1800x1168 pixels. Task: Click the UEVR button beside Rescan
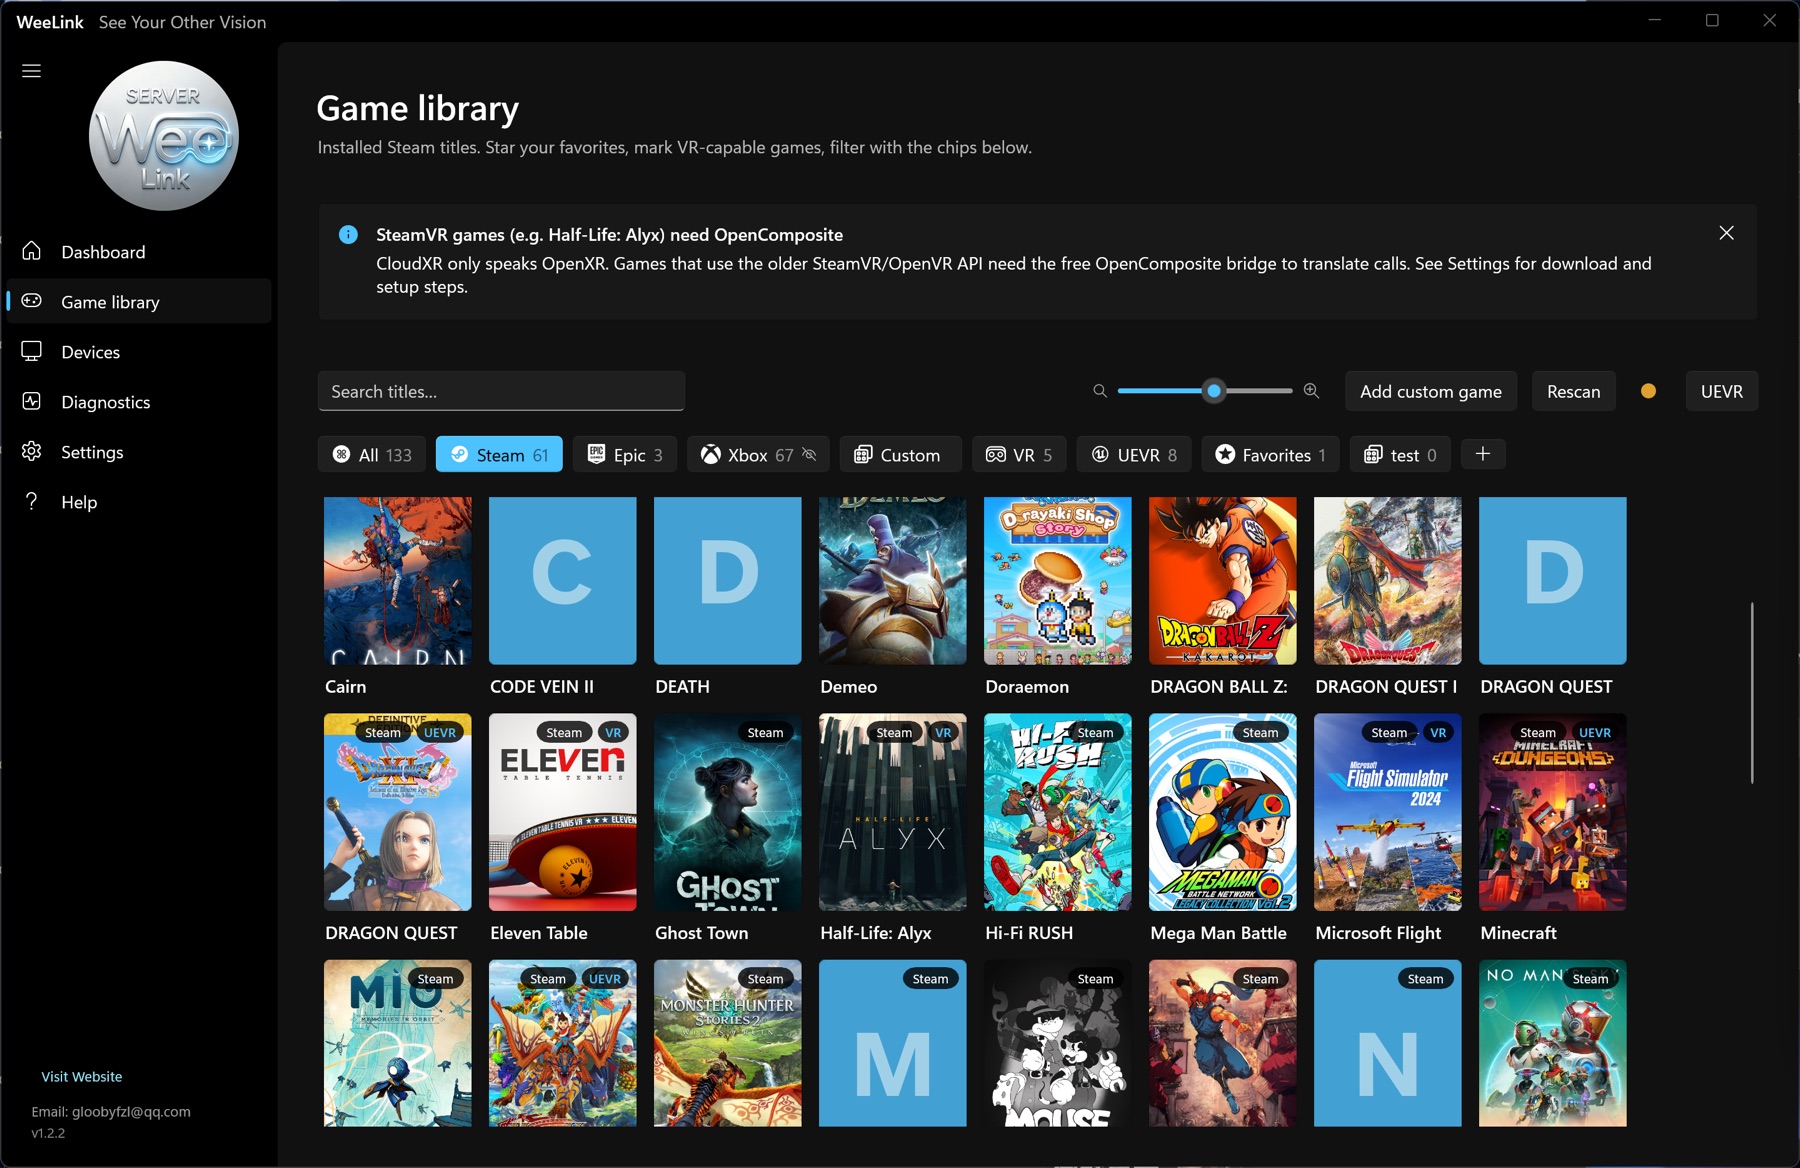(x=1721, y=391)
